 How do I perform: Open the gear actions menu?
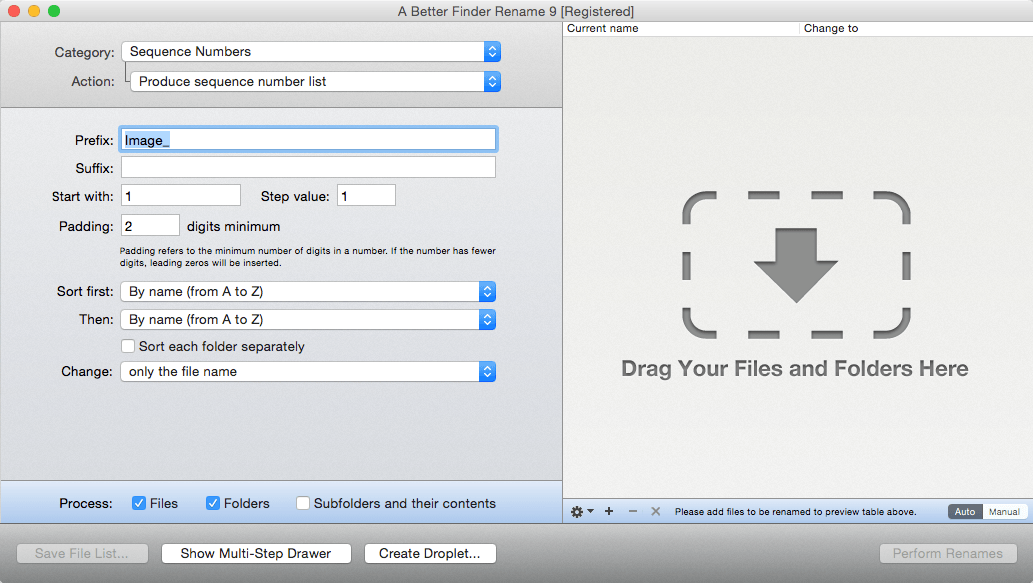coord(582,512)
